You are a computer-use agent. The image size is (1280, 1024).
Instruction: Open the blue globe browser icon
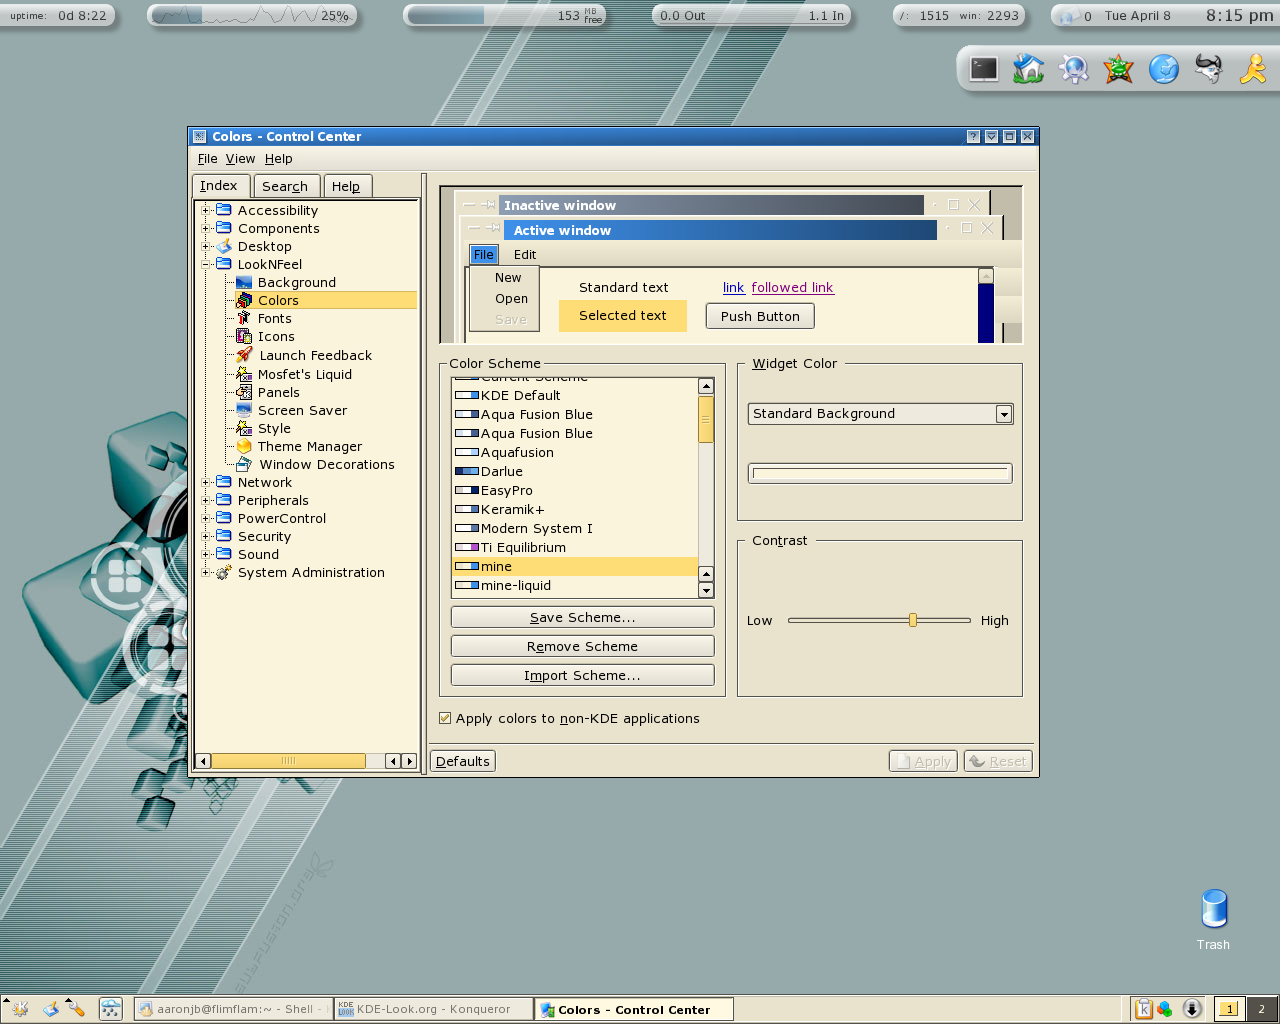pos(1163,69)
